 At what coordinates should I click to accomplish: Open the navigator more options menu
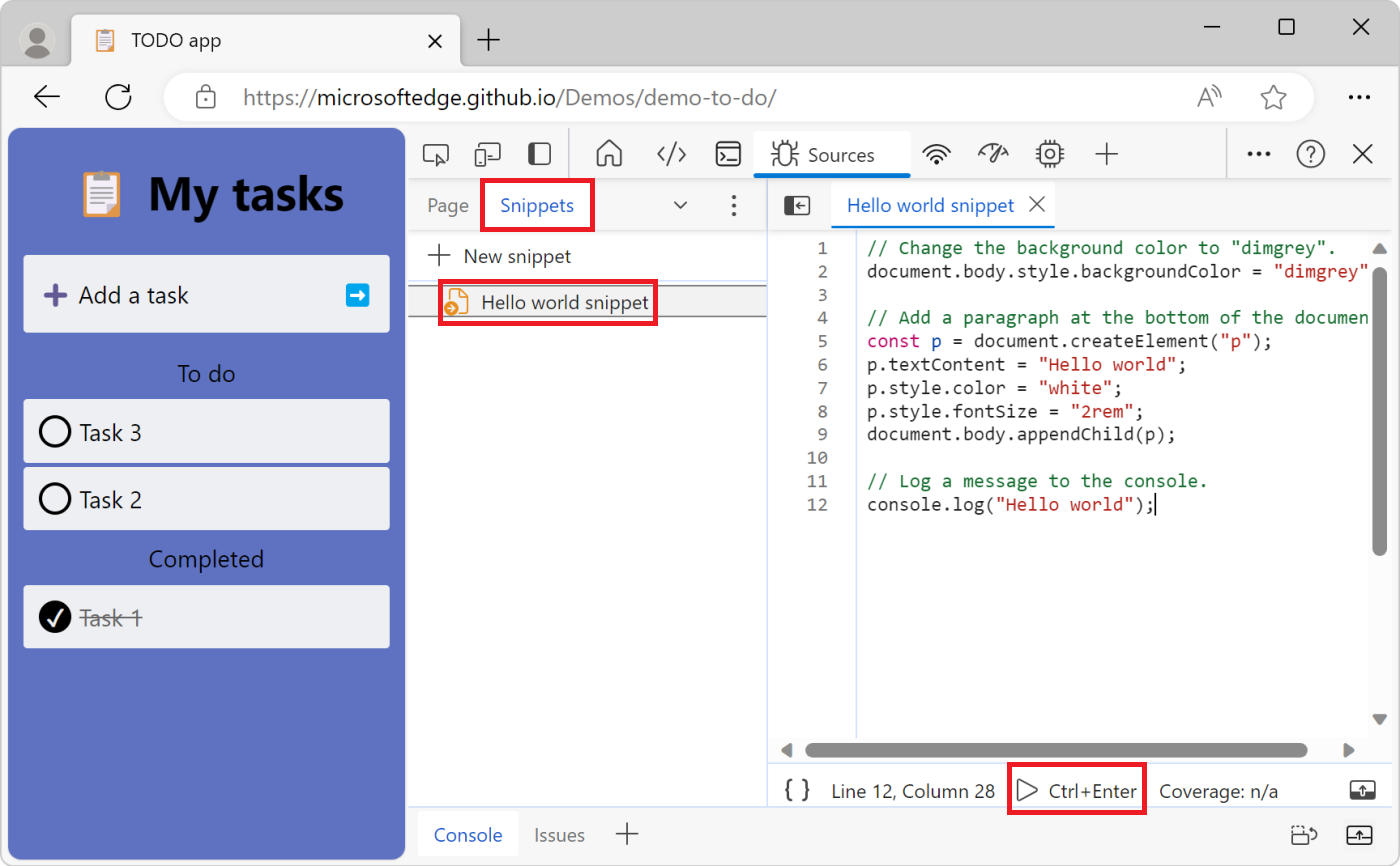734,205
